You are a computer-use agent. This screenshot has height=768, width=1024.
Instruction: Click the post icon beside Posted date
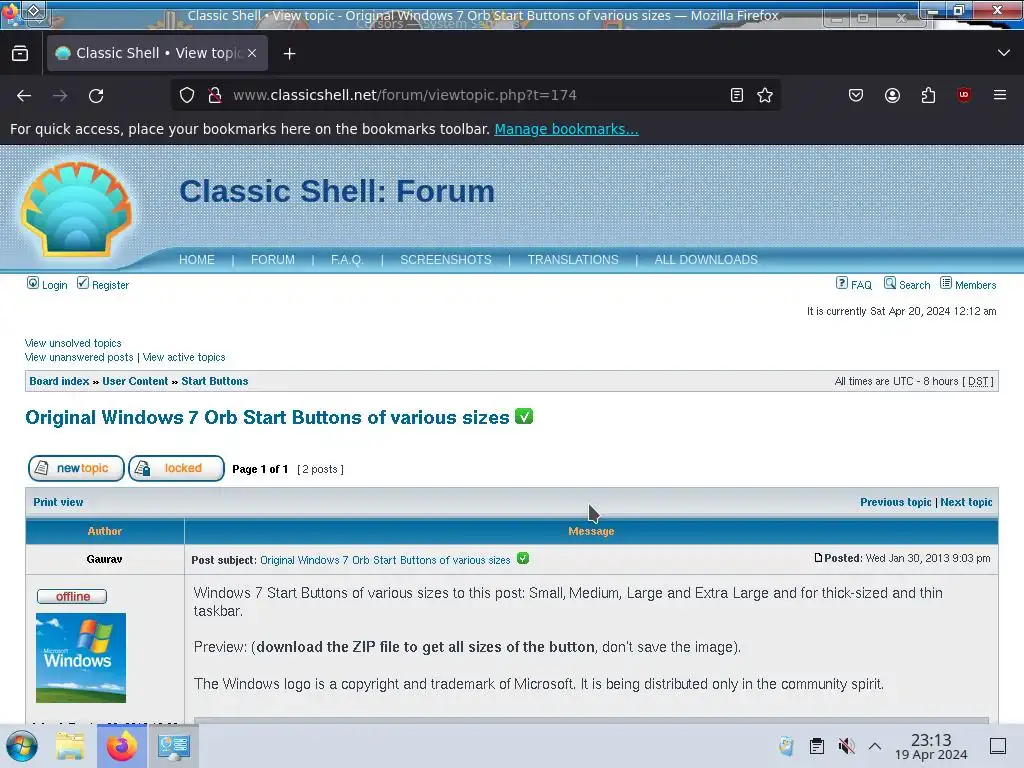[818, 558]
